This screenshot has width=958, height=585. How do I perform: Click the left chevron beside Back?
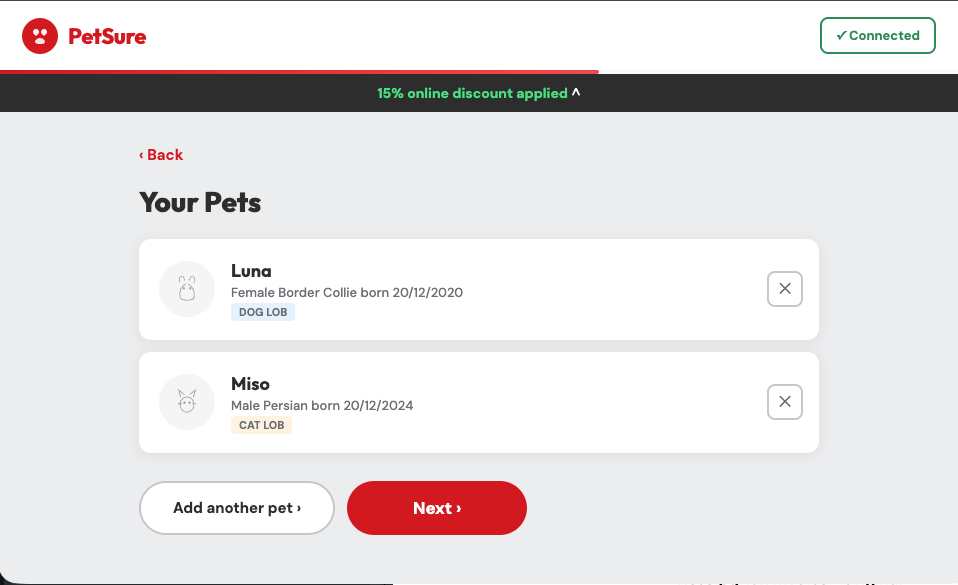(x=142, y=155)
